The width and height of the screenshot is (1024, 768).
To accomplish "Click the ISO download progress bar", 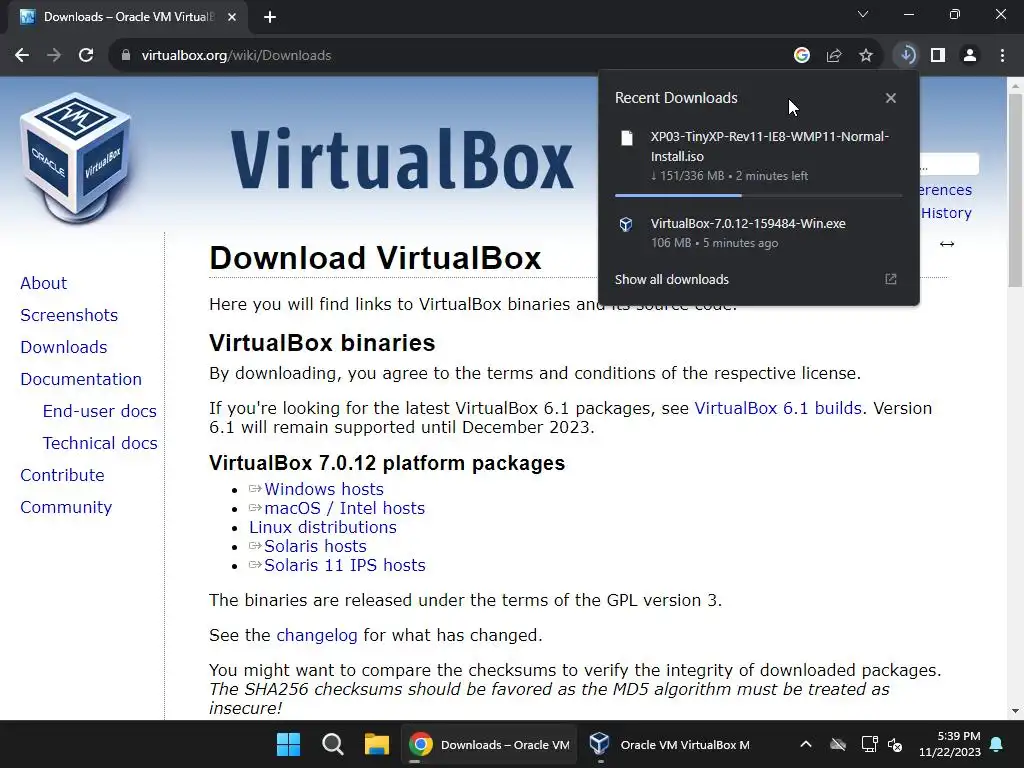I will pos(758,195).
